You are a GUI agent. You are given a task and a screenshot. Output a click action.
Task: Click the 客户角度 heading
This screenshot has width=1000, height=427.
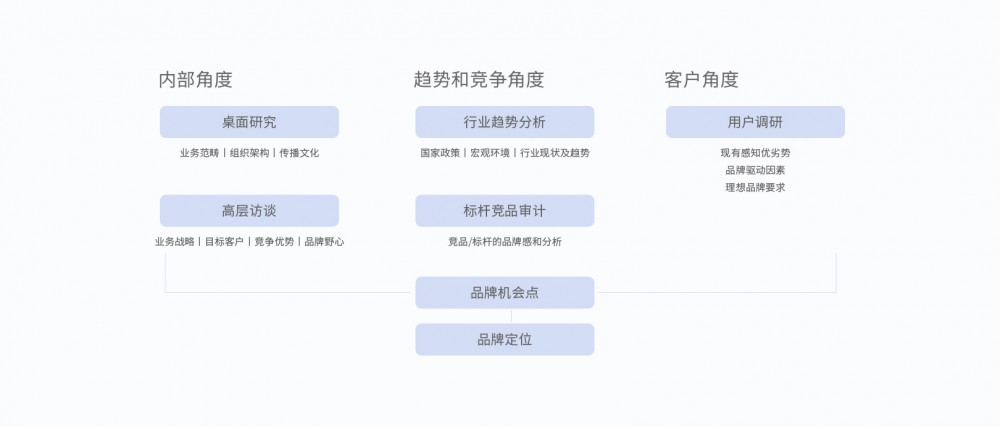point(702,80)
